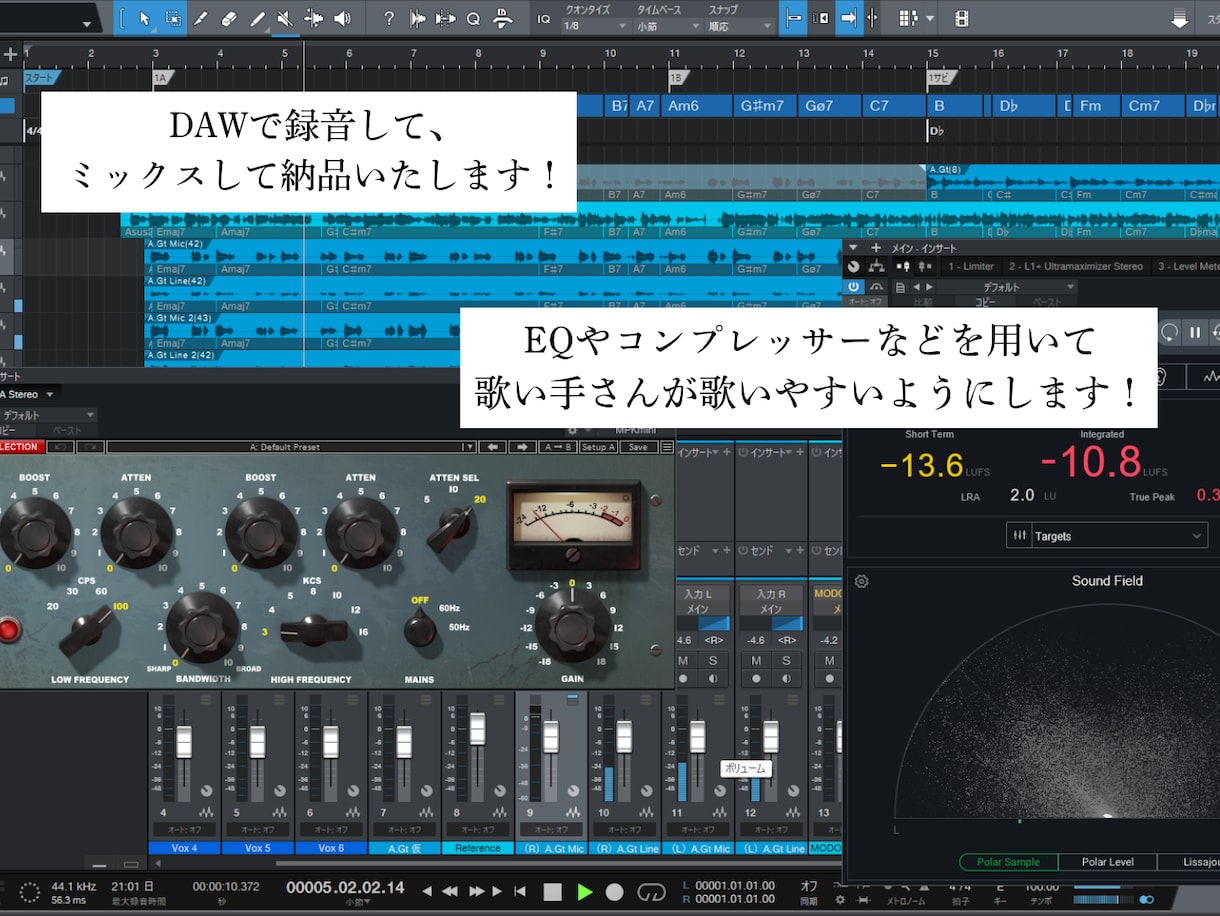Open the スナップ 順応 dropdown
The height and width of the screenshot is (916, 1220).
click(738, 26)
